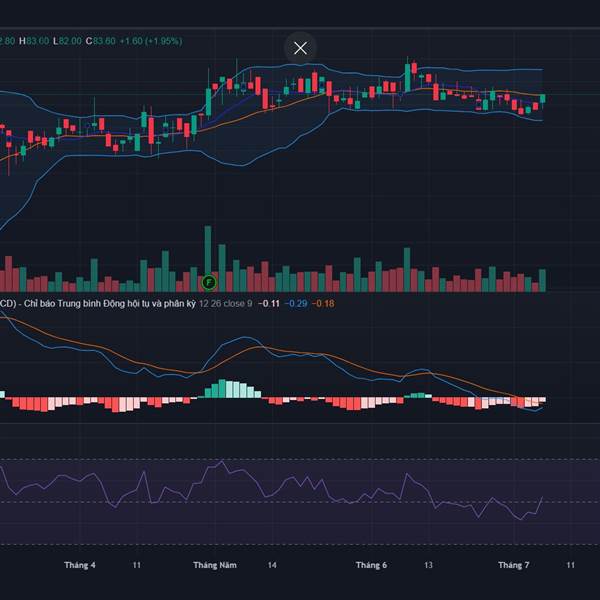
Task: Click the MACD settings text 12 26 close 9
Action: [x=225, y=303]
